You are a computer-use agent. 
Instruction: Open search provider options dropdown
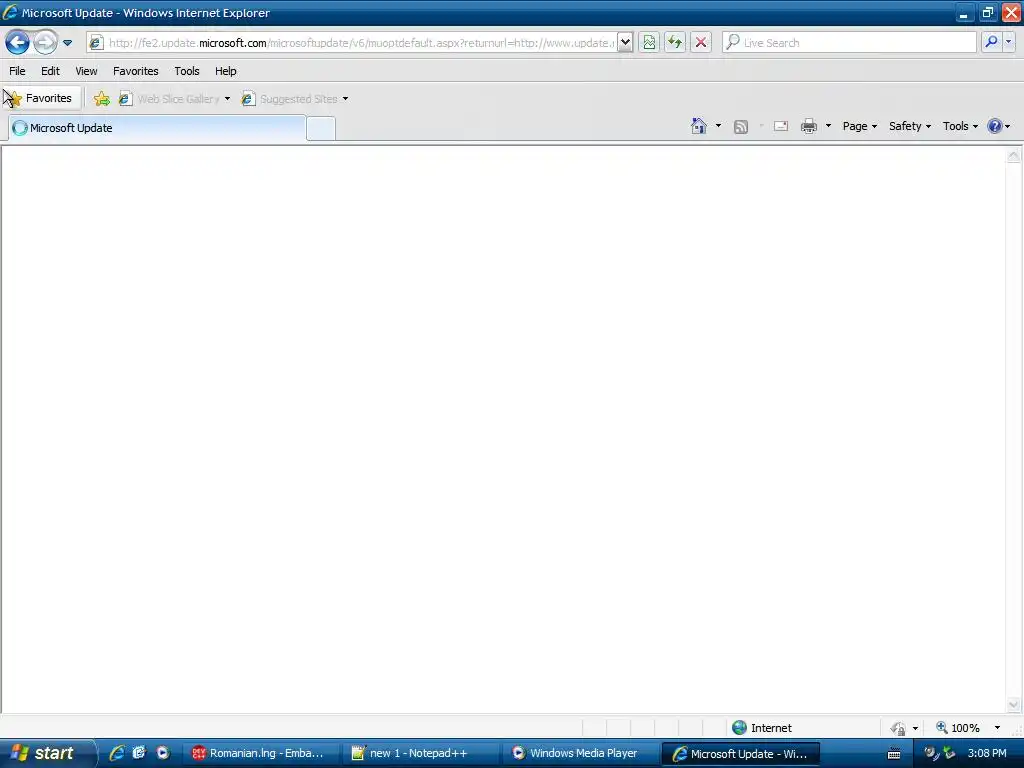click(1009, 42)
